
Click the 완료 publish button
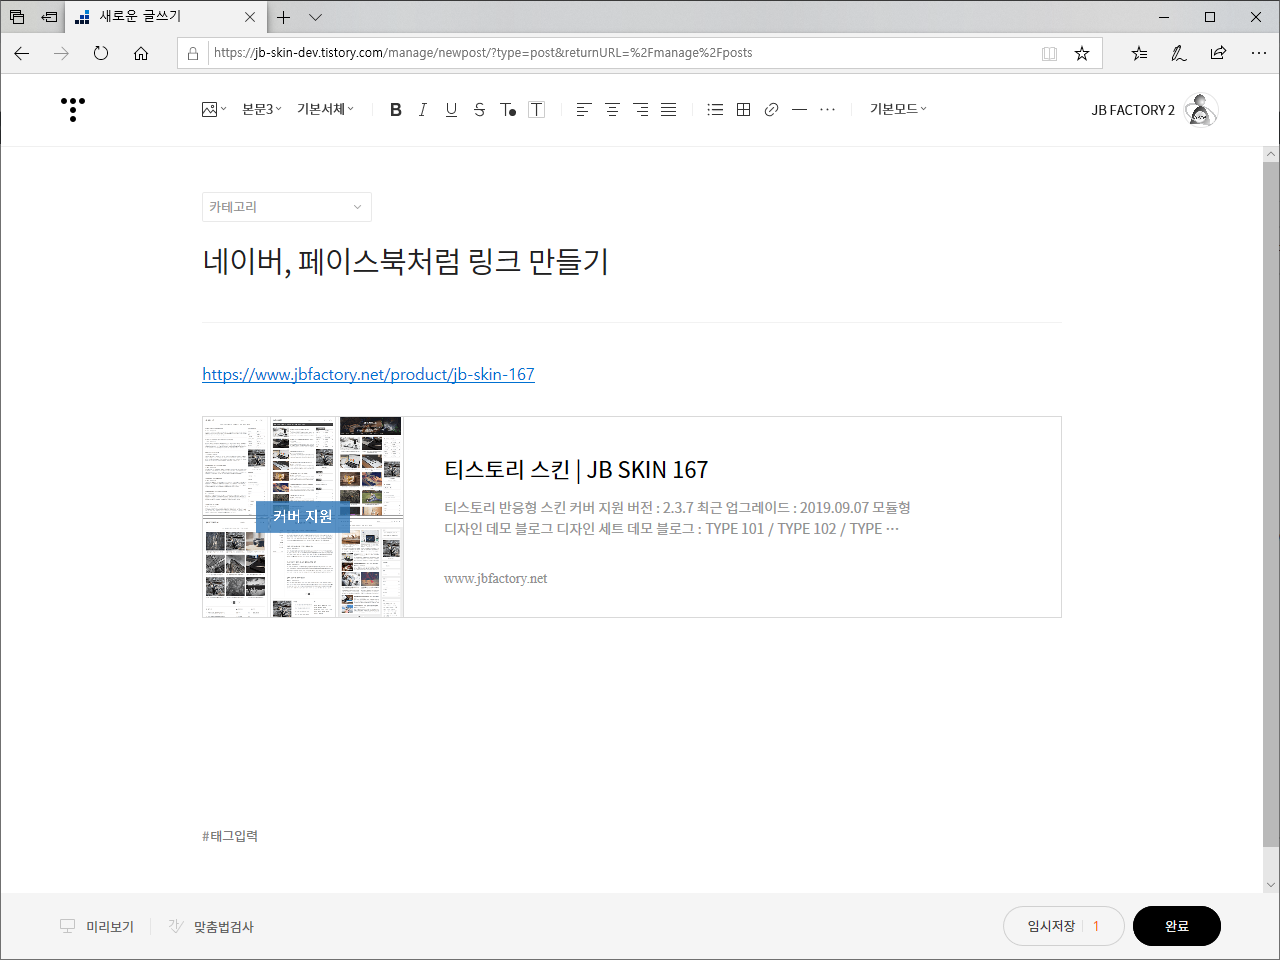pyautogui.click(x=1177, y=926)
